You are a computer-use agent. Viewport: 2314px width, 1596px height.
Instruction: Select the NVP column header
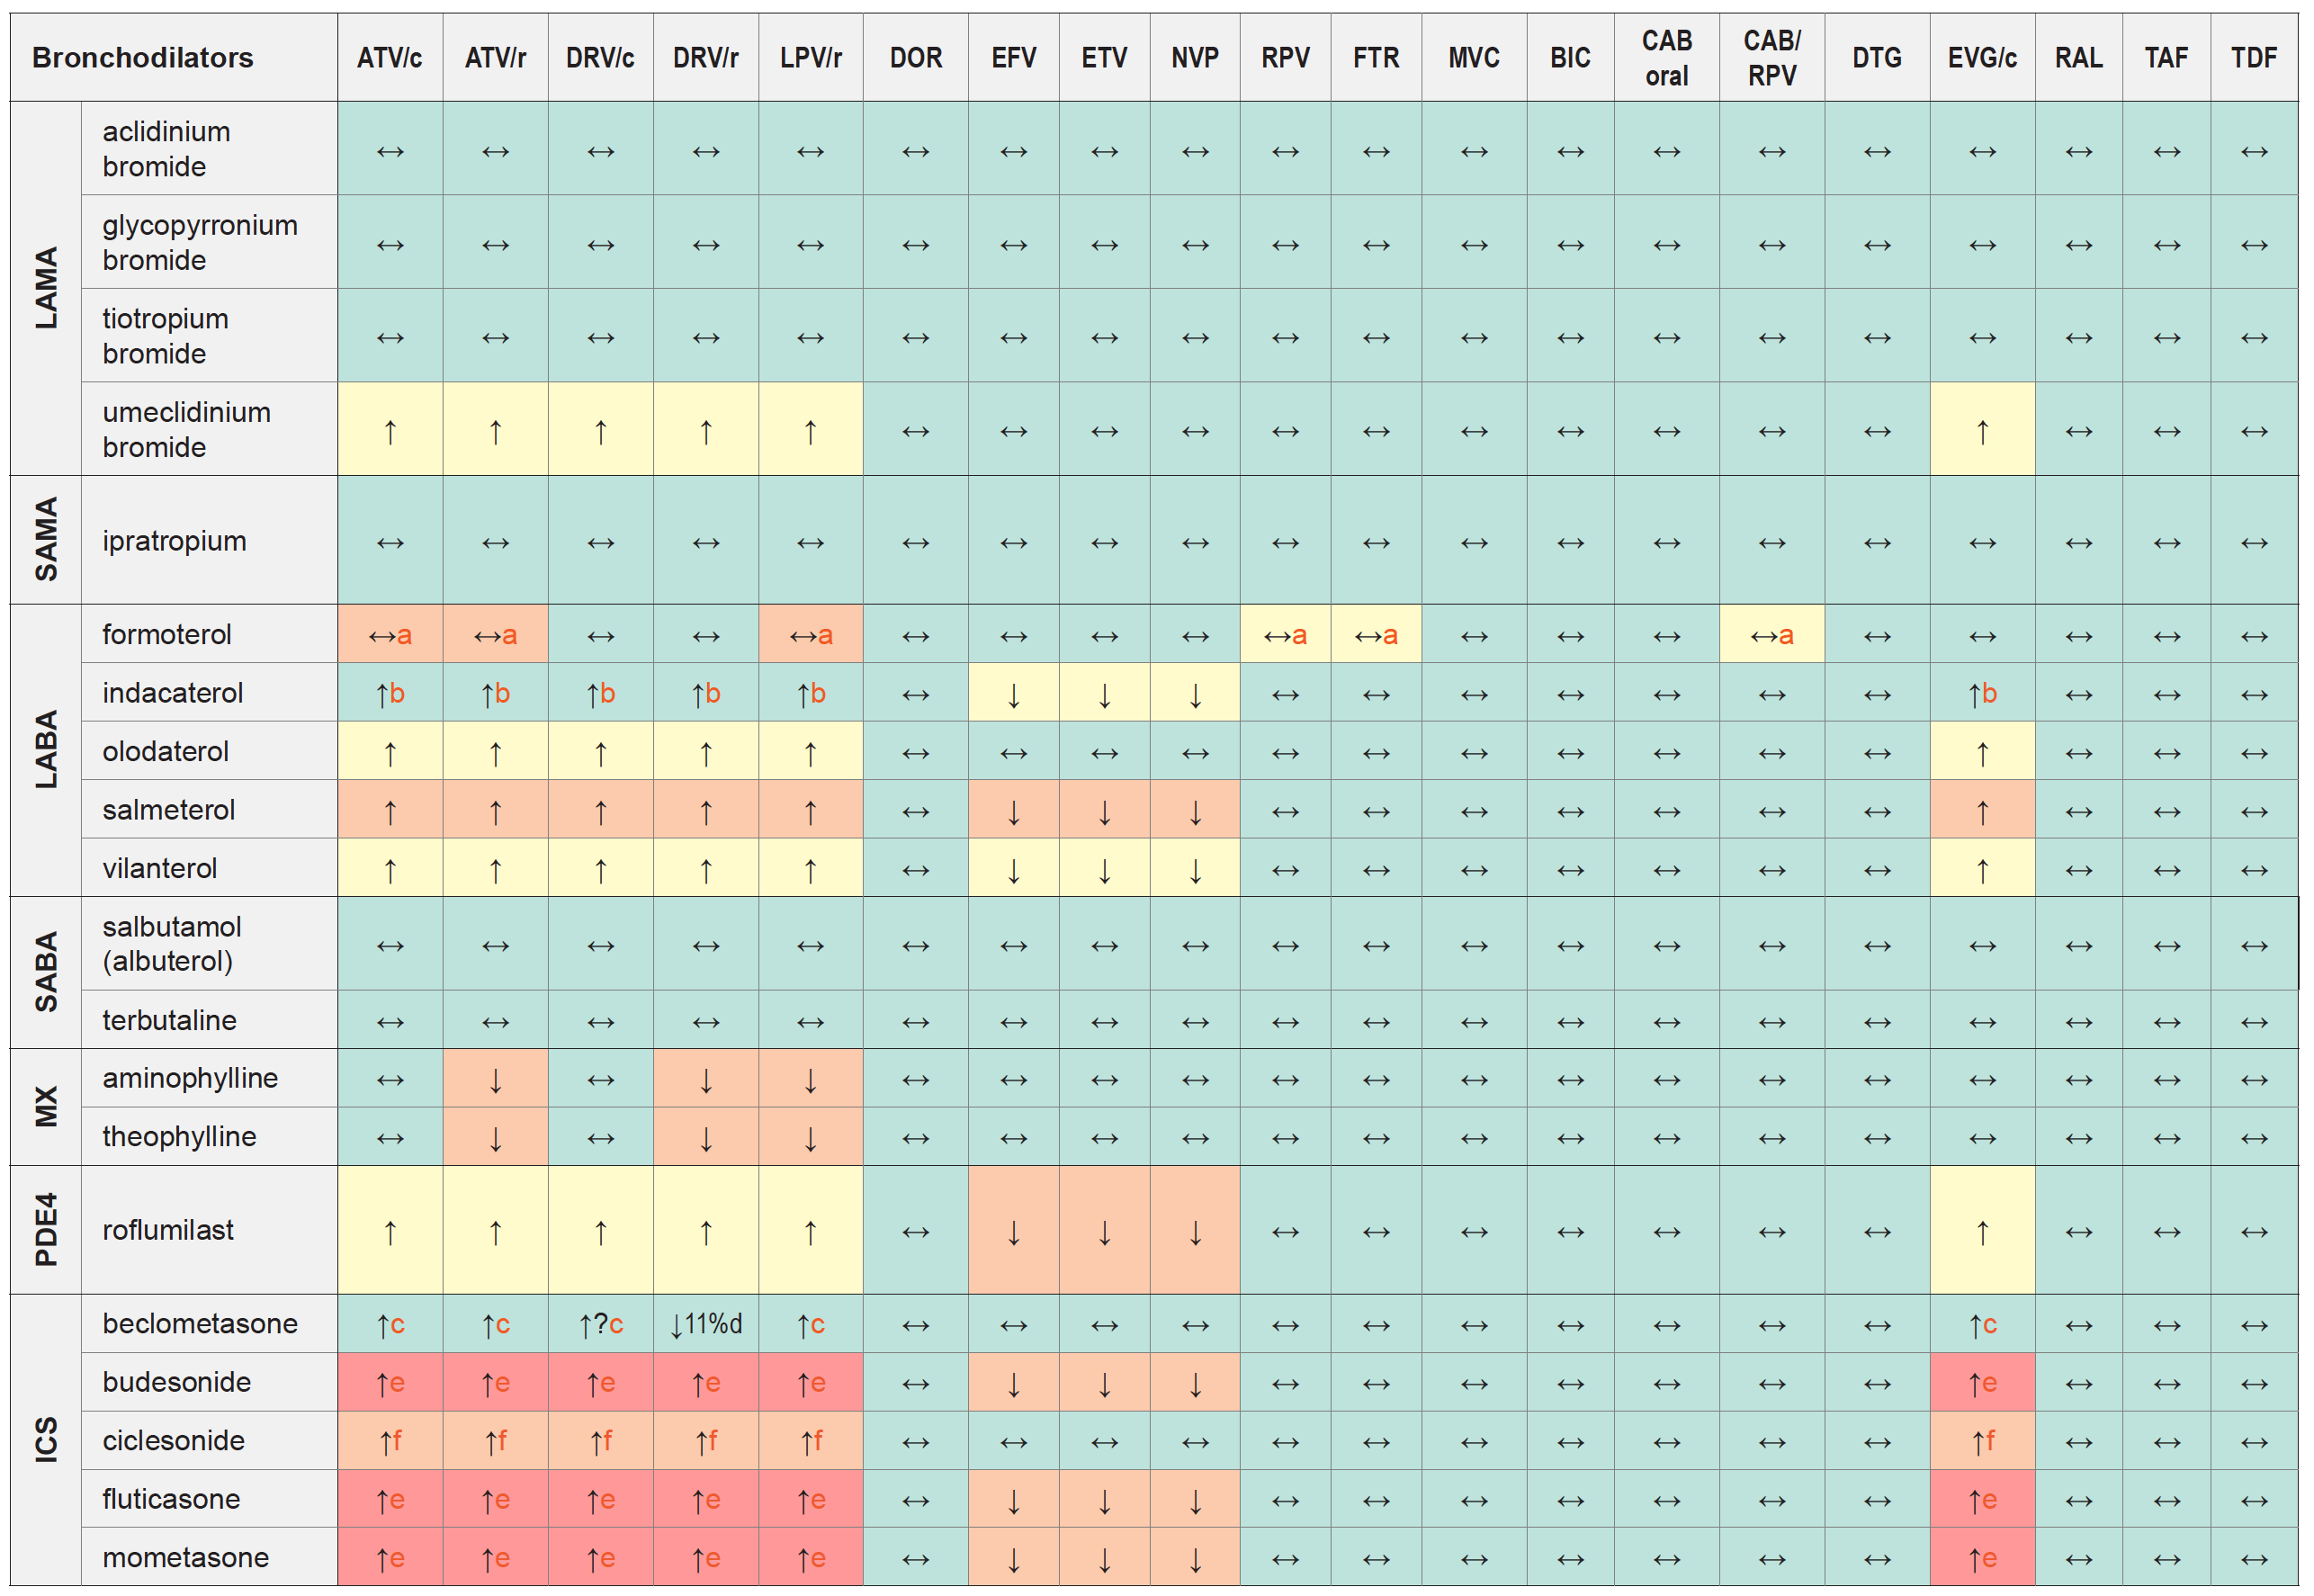click(x=1194, y=58)
